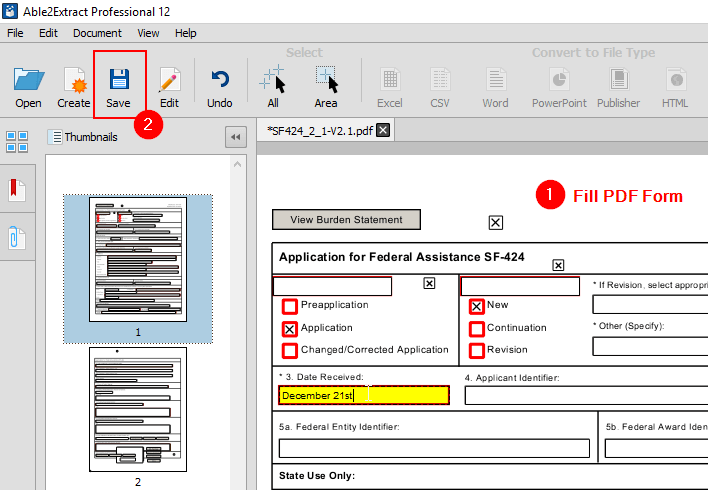The height and width of the screenshot is (490, 708).
Task: Open the File menu
Action: [15, 33]
